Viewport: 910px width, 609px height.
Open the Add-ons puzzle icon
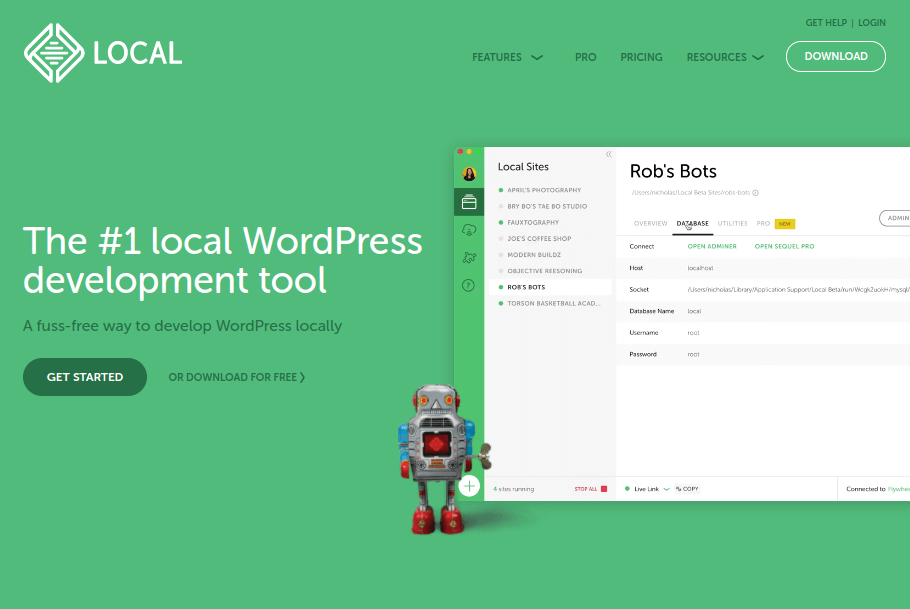(x=469, y=257)
